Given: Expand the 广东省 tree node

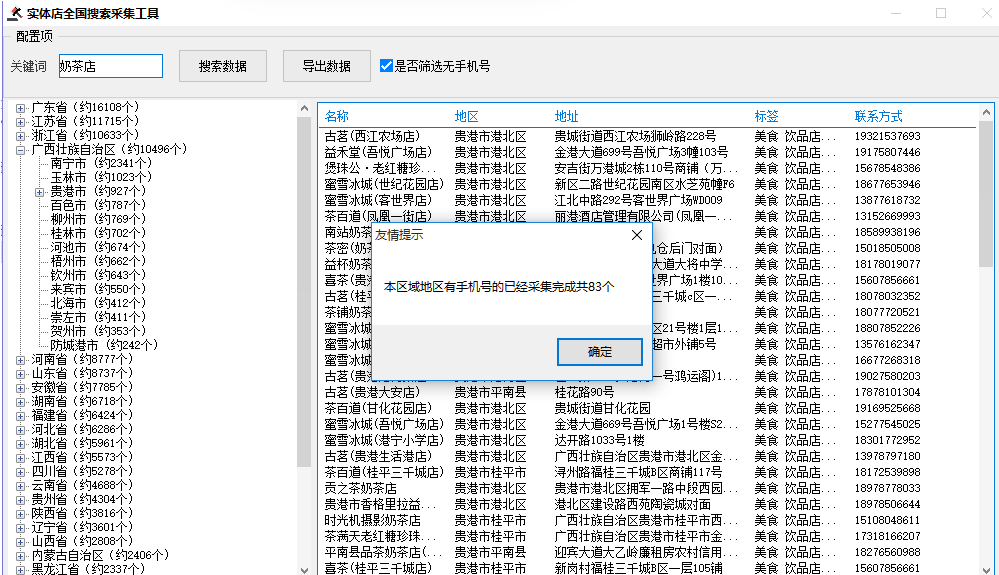Looking at the screenshot, I should tap(21, 107).
